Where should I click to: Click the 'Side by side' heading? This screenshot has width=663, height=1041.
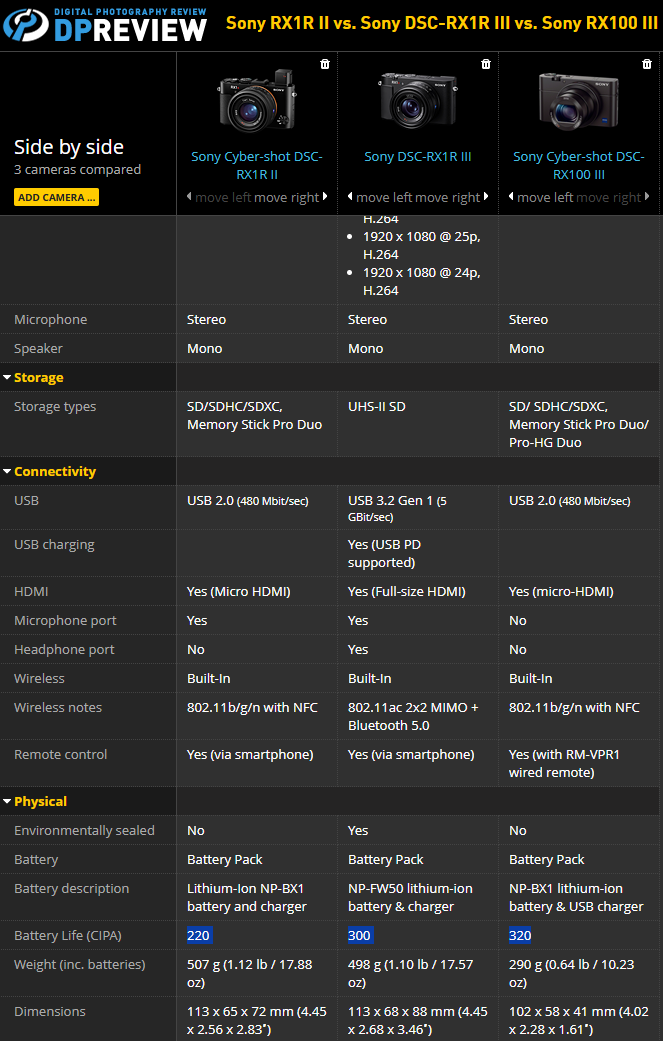click(x=69, y=147)
